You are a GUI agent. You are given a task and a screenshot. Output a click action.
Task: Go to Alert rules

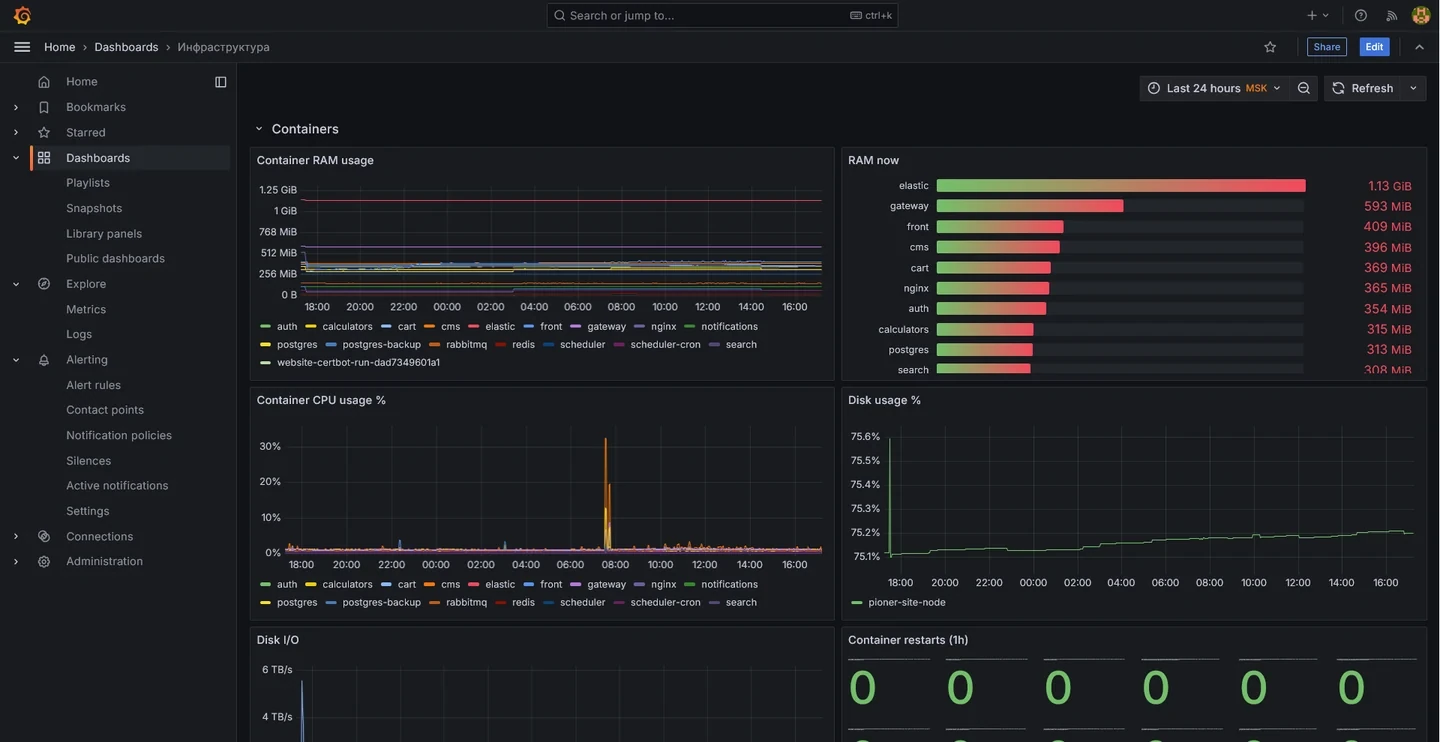pos(94,385)
